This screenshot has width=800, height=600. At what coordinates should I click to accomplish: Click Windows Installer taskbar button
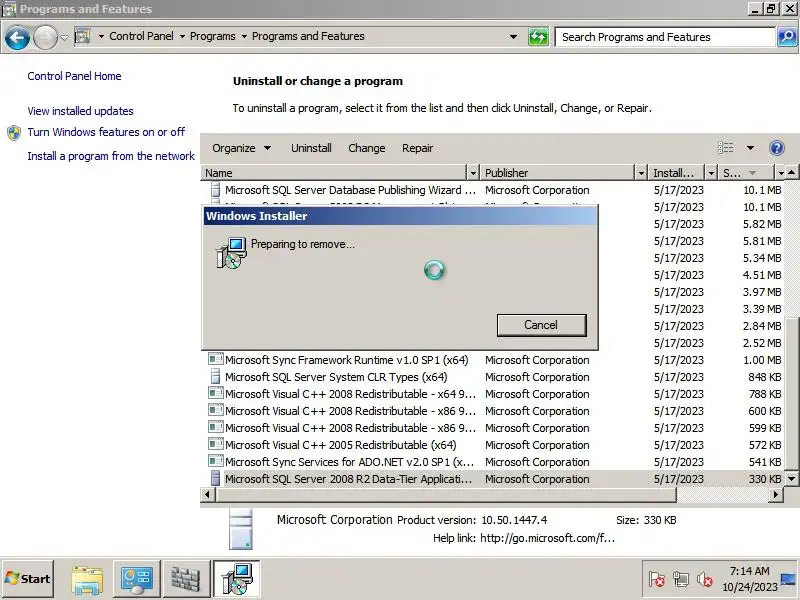237,579
